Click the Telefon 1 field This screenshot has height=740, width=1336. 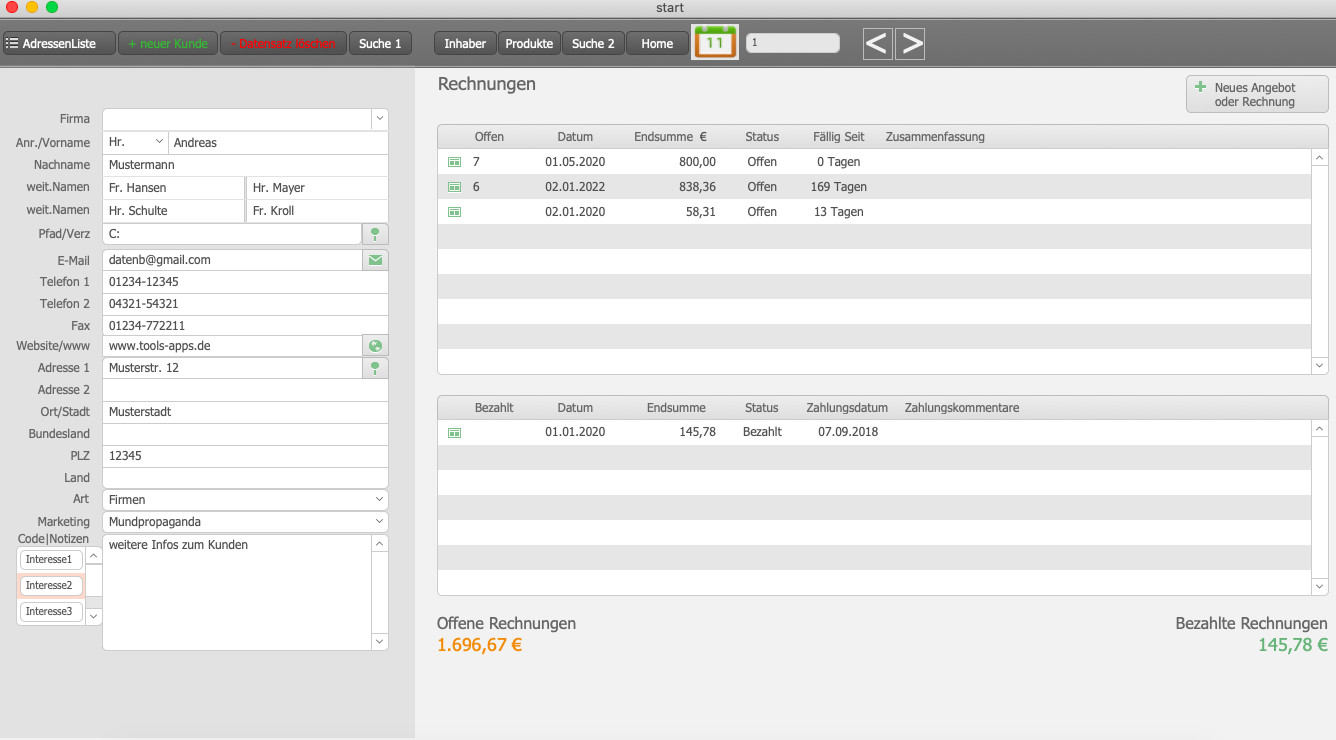point(245,282)
